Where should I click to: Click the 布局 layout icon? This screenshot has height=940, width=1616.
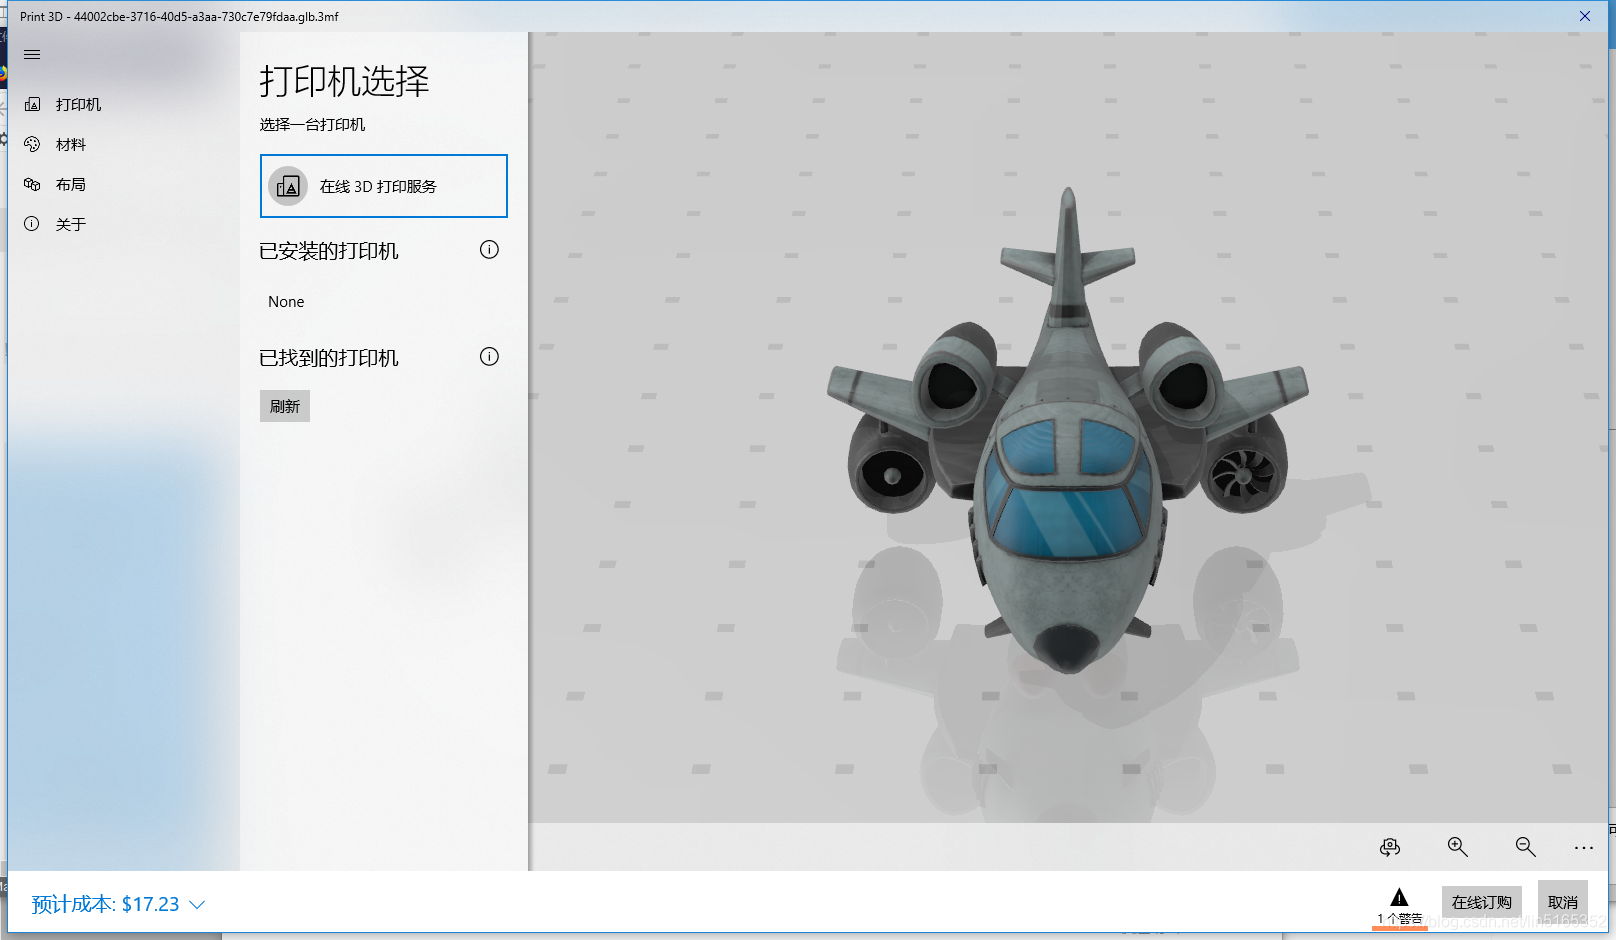click(32, 184)
